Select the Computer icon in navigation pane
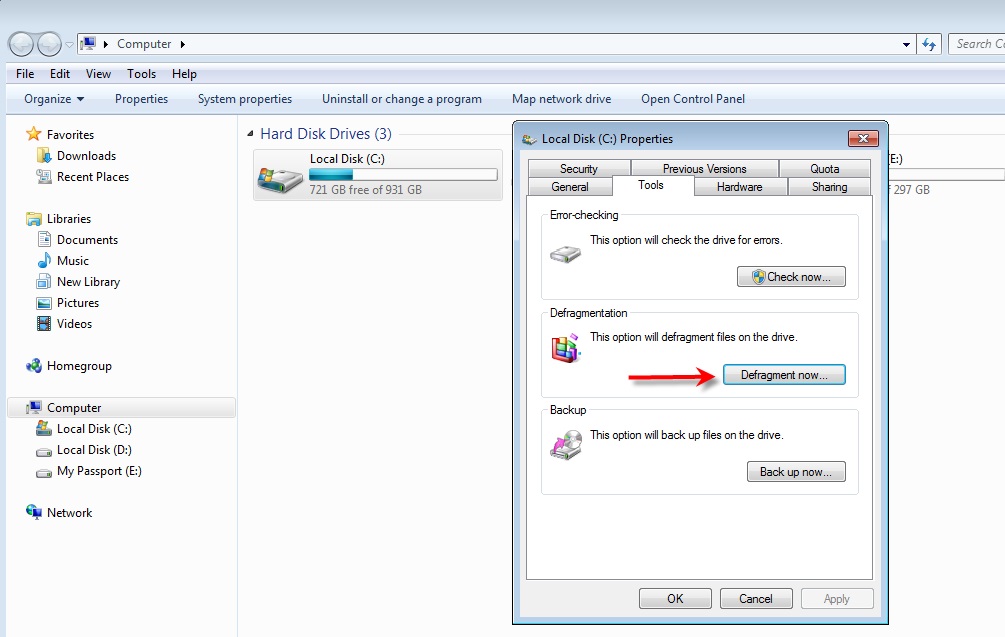1005x637 pixels. click(x=33, y=408)
